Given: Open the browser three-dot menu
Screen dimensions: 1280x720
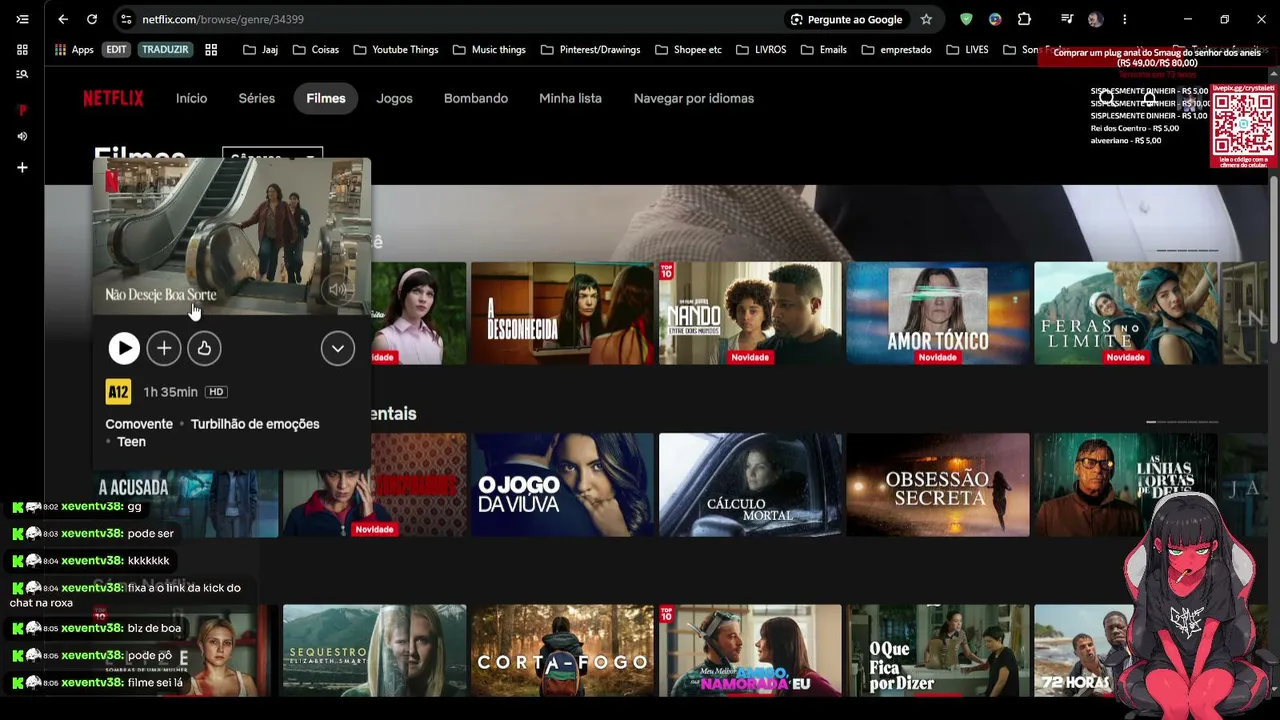Looking at the screenshot, I should click(x=1125, y=19).
